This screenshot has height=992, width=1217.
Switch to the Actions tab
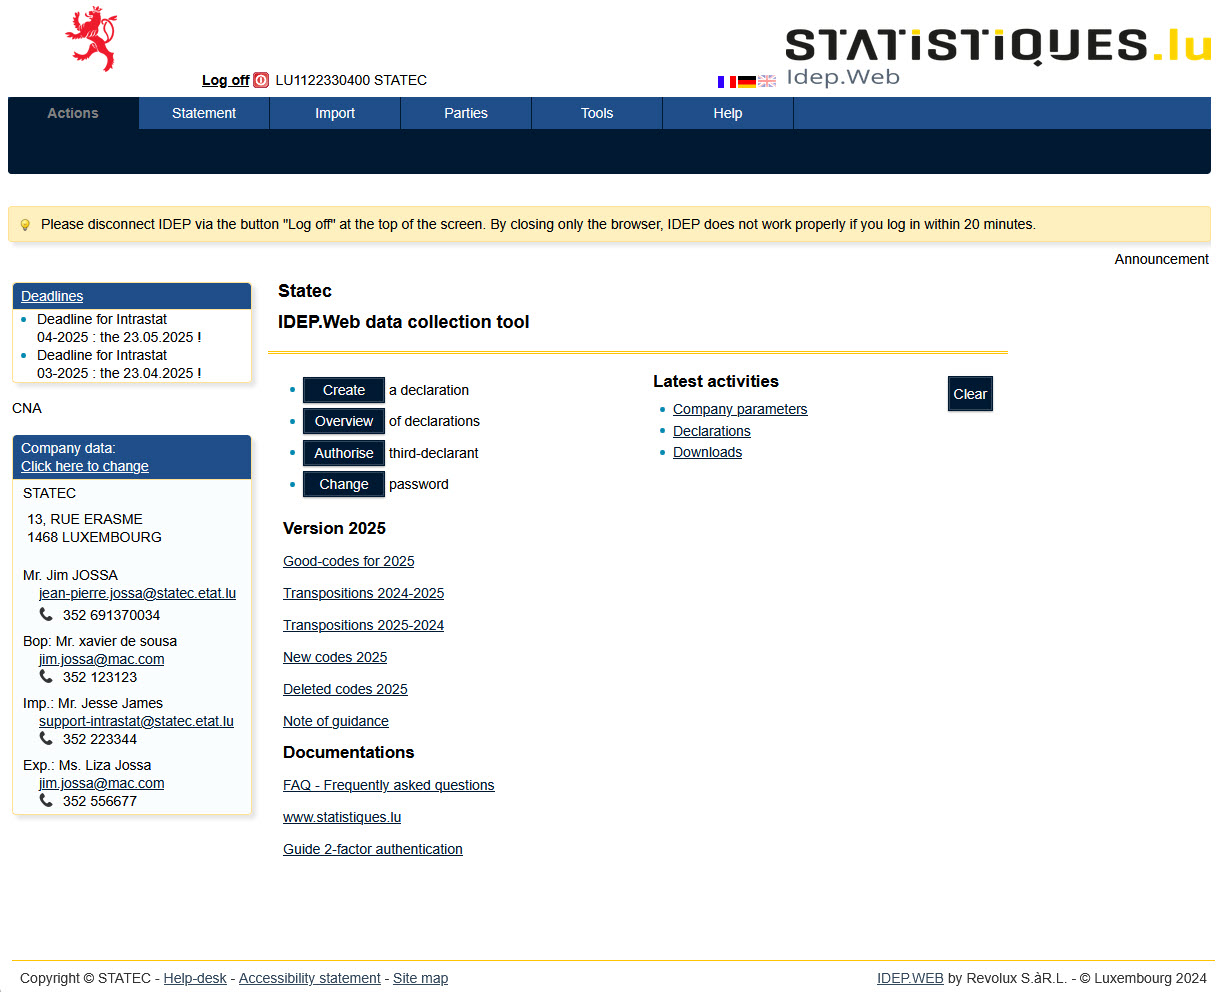(x=72, y=113)
